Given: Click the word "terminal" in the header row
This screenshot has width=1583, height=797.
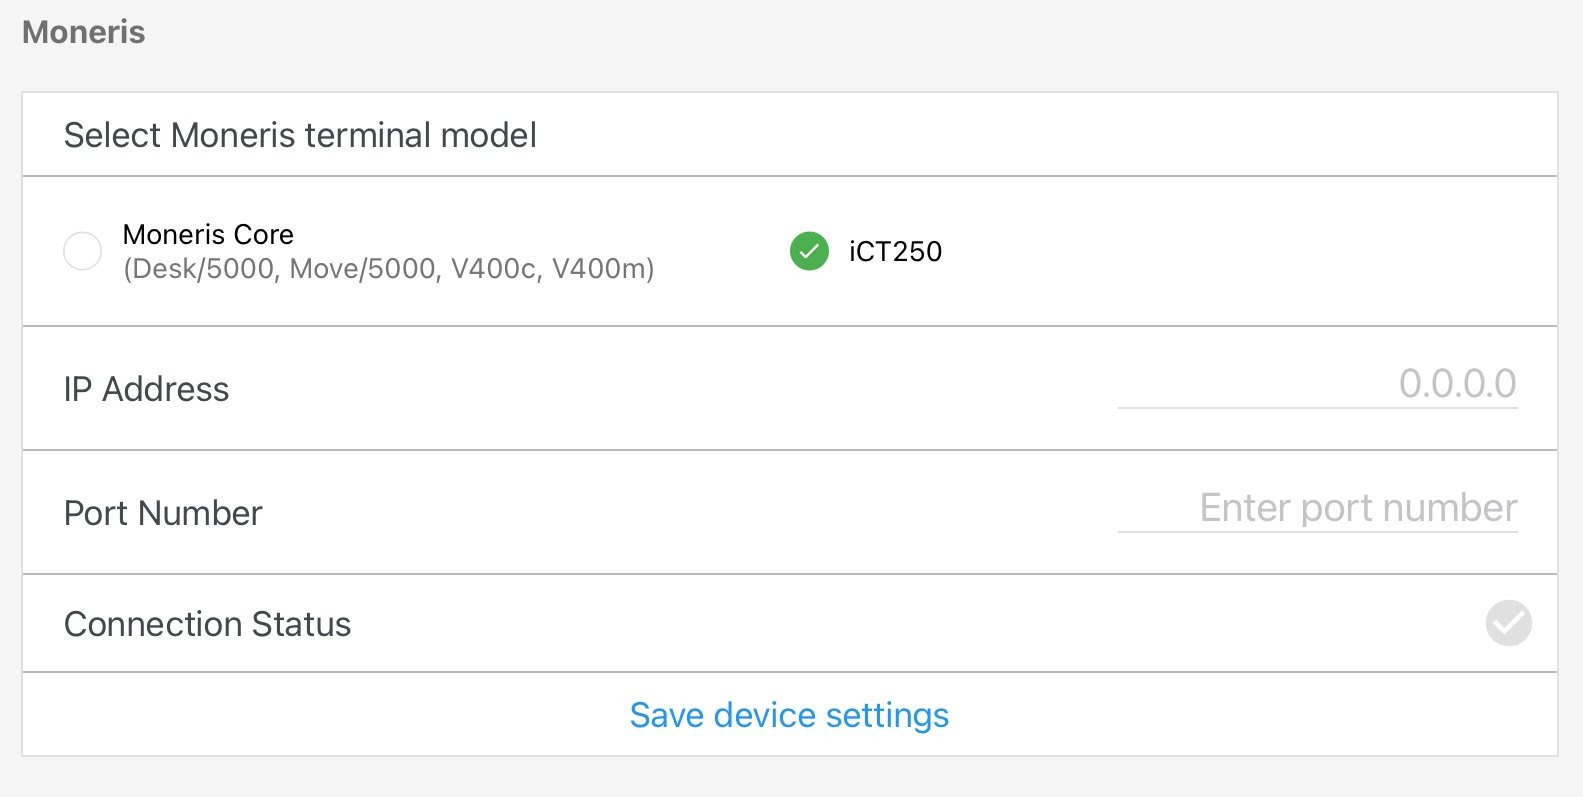Looking at the screenshot, I should 368,135.
